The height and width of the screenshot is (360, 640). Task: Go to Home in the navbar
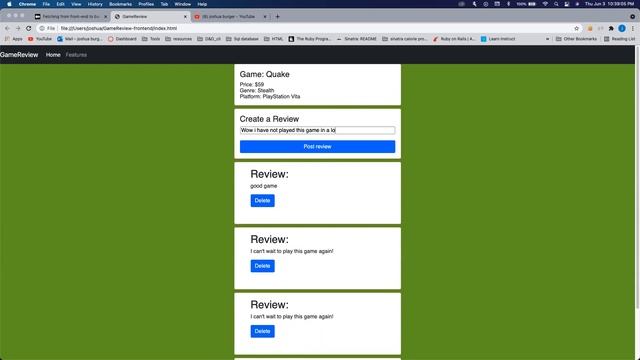click(x=53, y=55)
